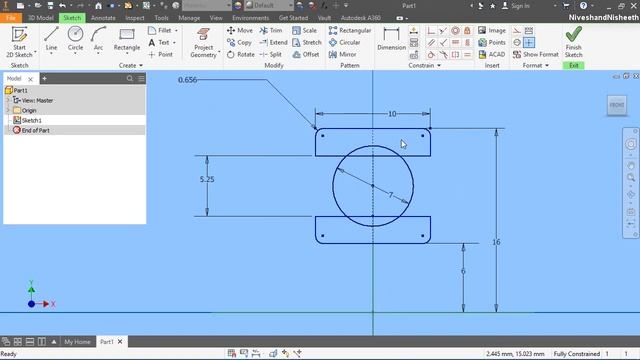The image size is (640, 360).
Task: Select the Extend tool
Action: (273, 42)
